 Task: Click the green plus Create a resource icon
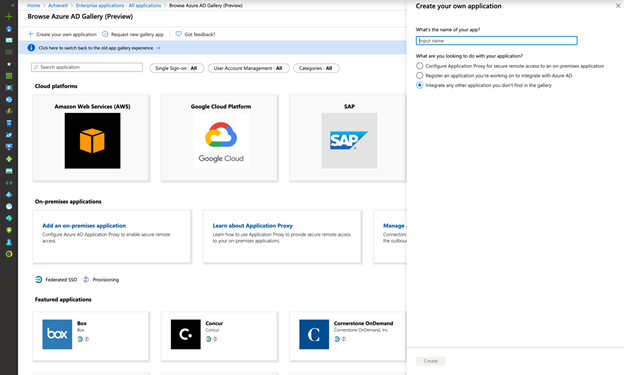pos(9,17)
